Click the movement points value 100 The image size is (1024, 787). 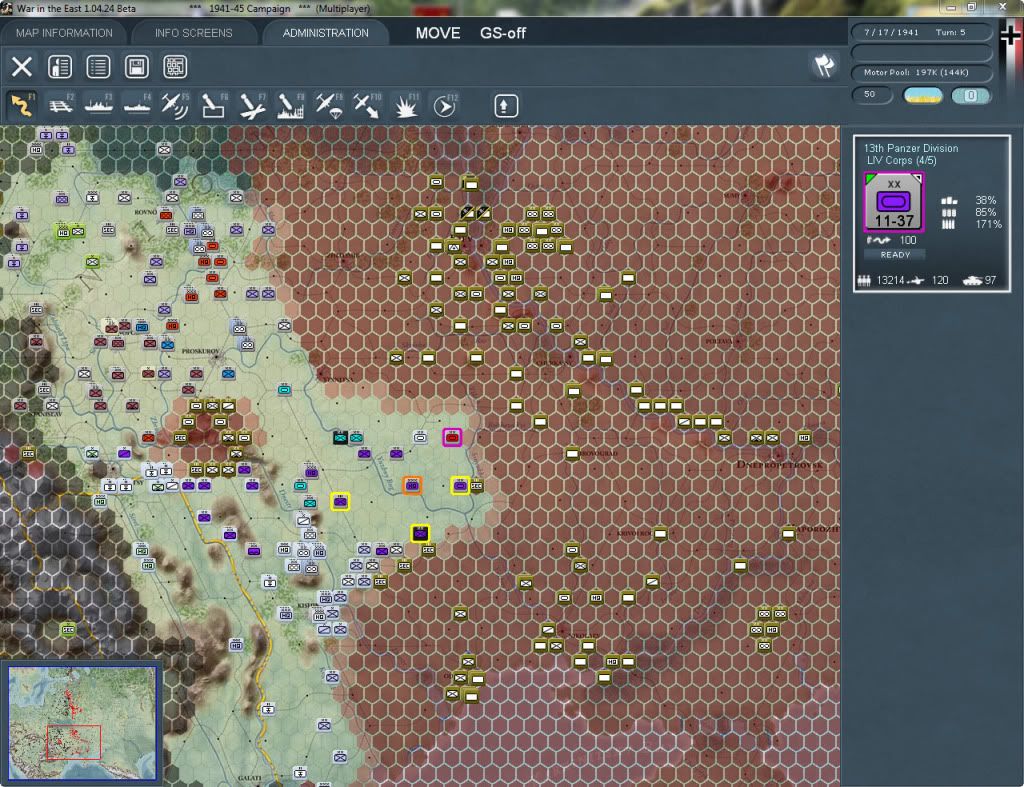[908, 240]
